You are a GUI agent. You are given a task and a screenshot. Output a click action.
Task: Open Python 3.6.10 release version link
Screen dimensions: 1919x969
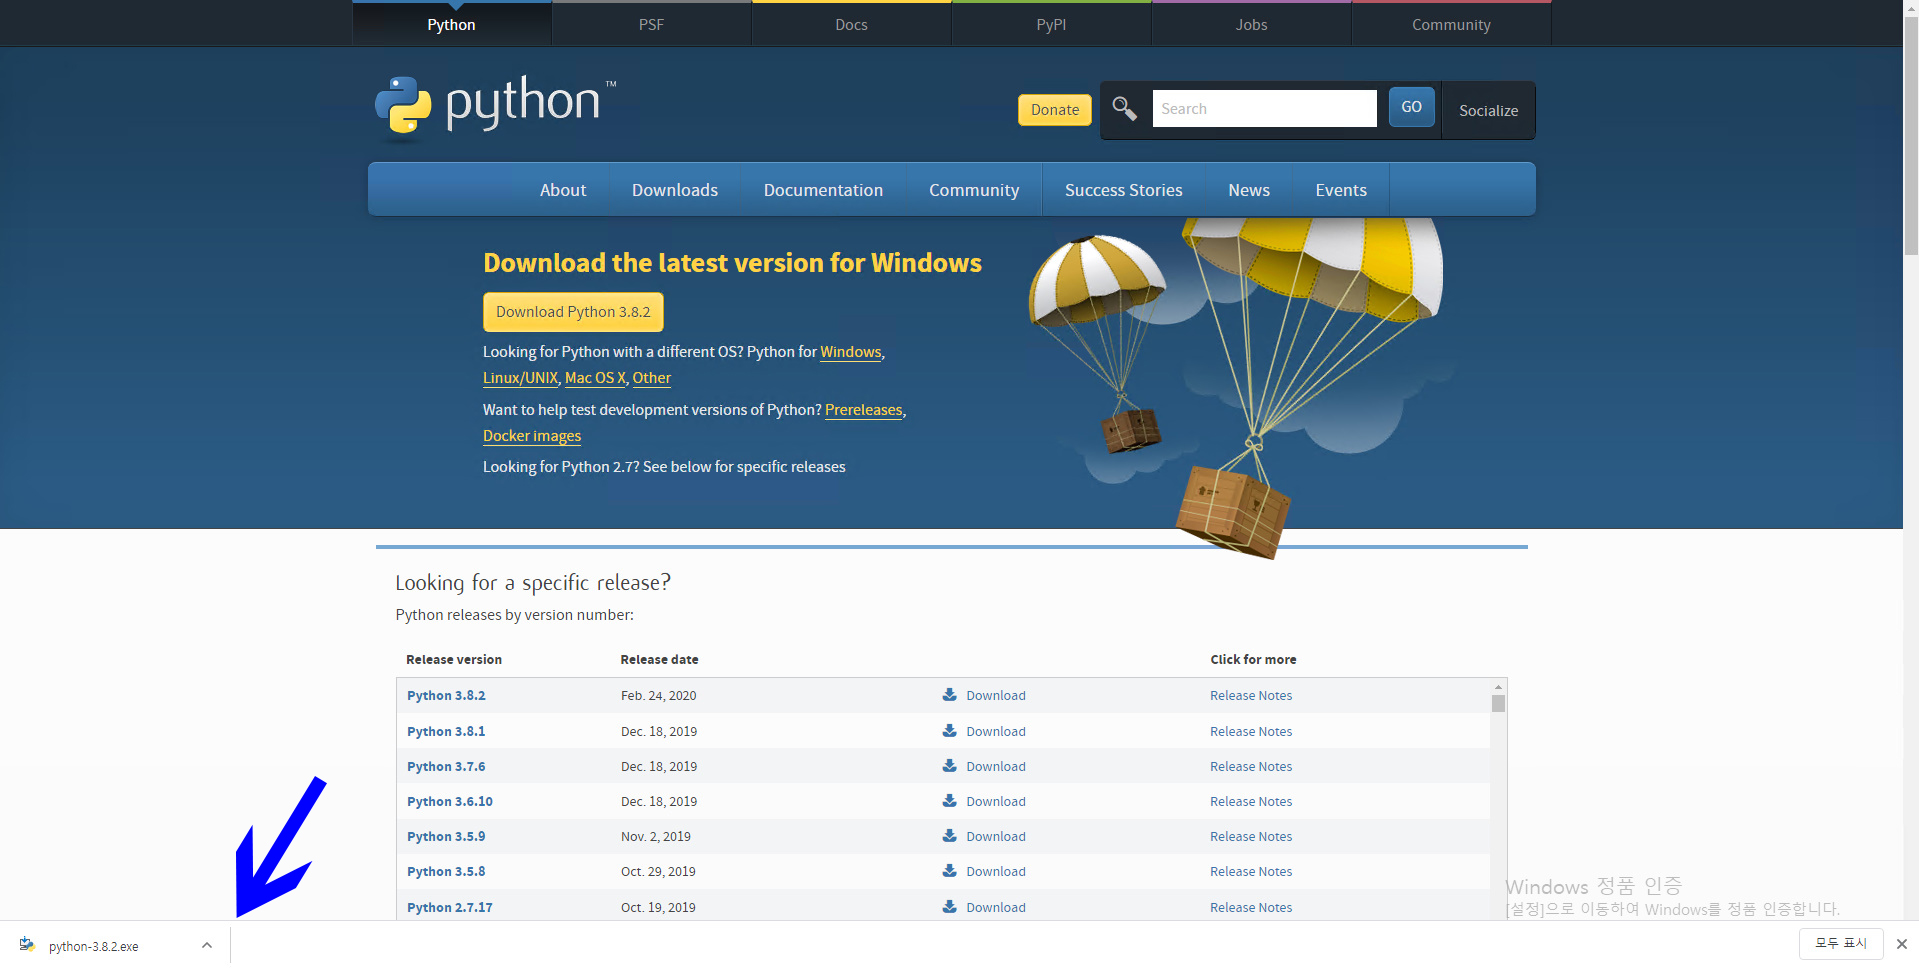point(450,801)
